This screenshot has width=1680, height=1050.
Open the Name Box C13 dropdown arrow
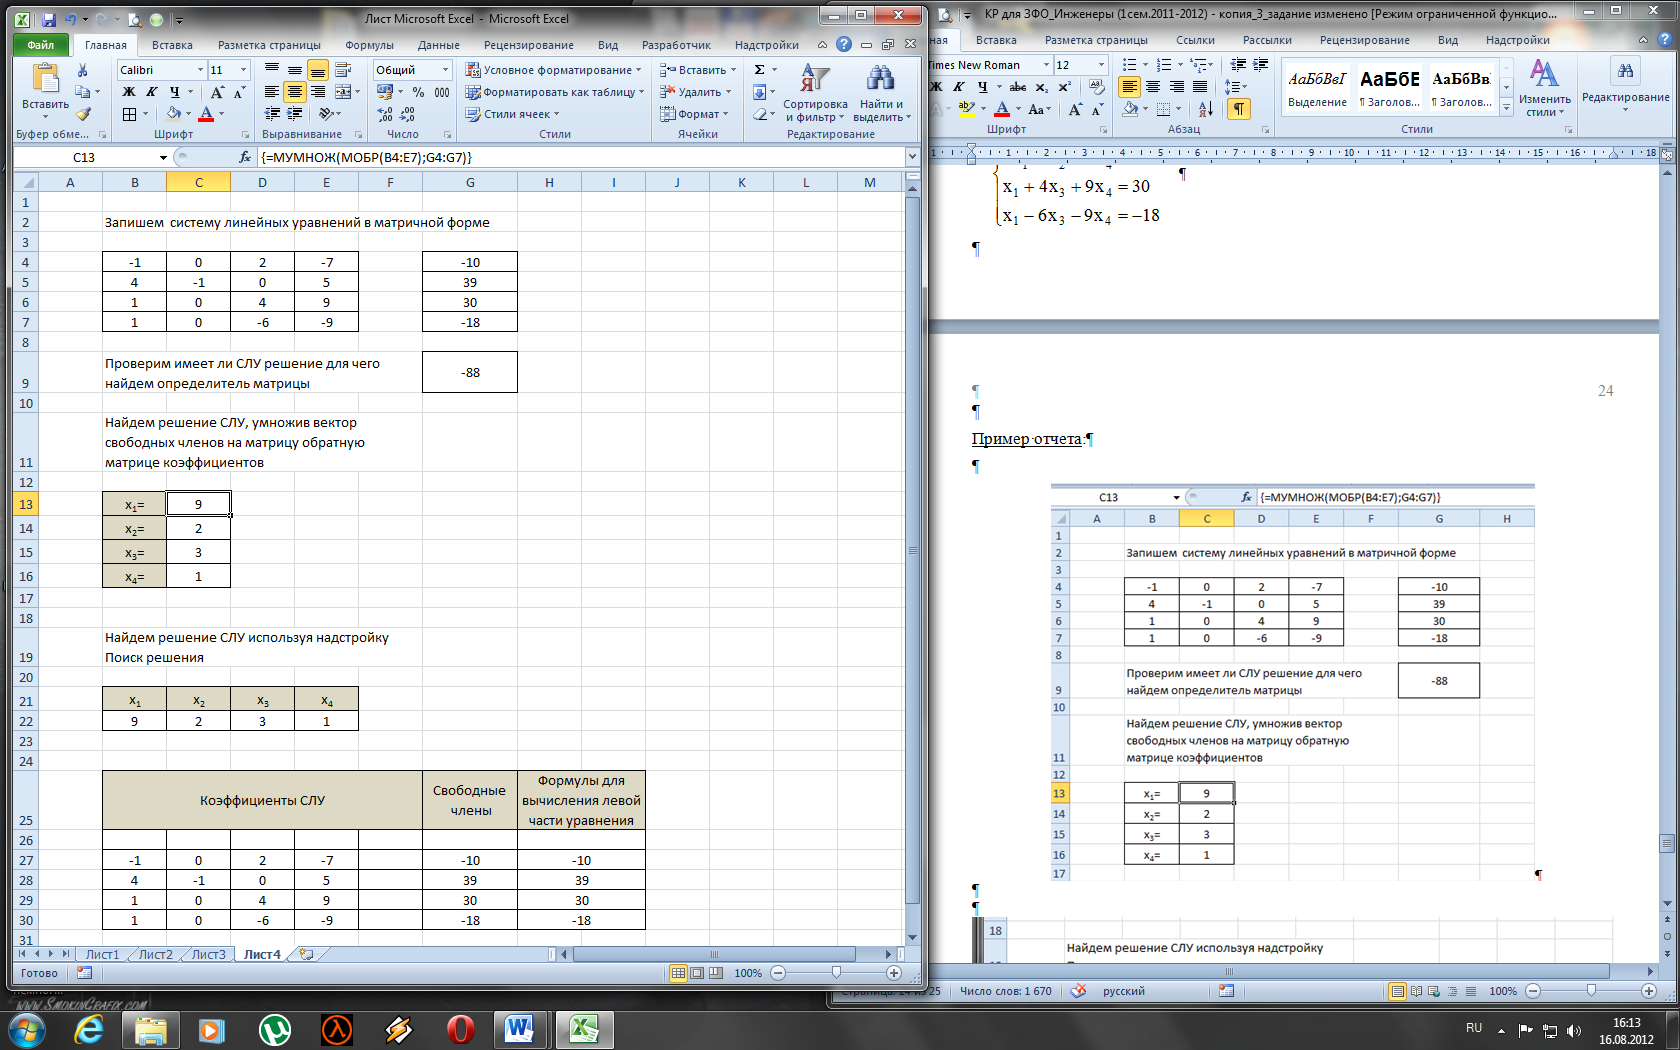[x=163, y=158]
